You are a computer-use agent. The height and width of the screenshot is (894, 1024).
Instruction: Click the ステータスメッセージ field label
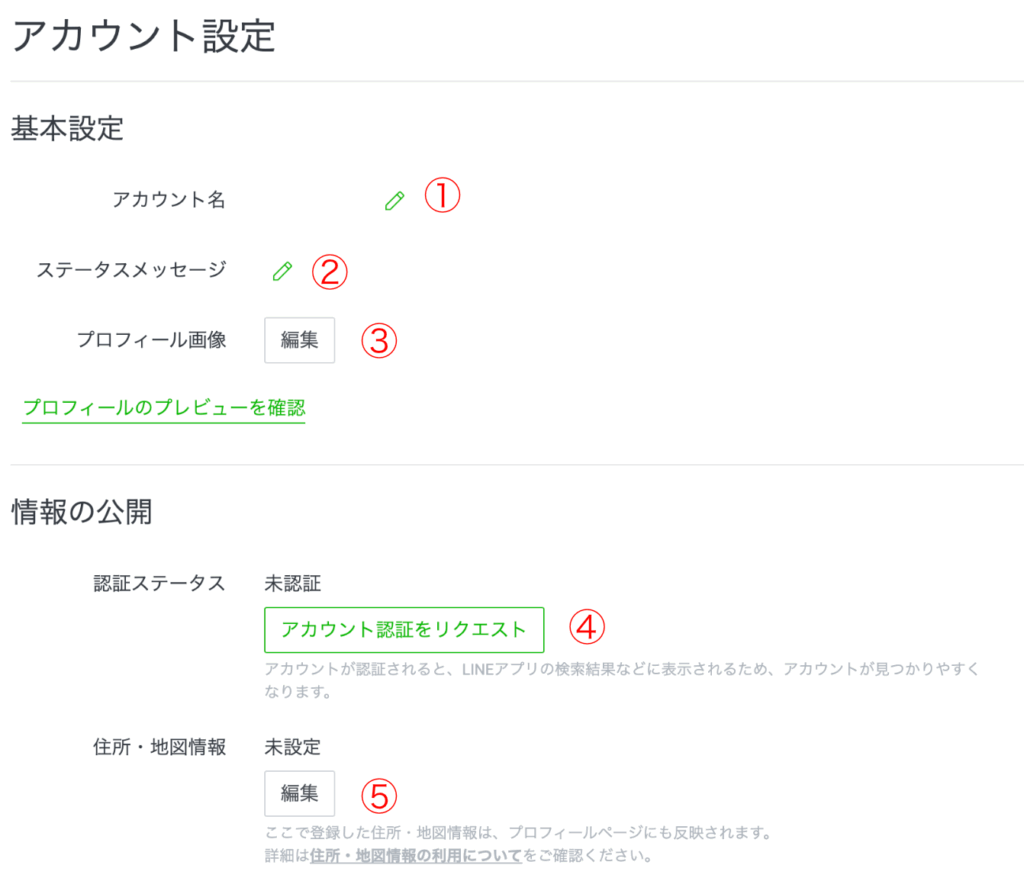pos(131,270)
